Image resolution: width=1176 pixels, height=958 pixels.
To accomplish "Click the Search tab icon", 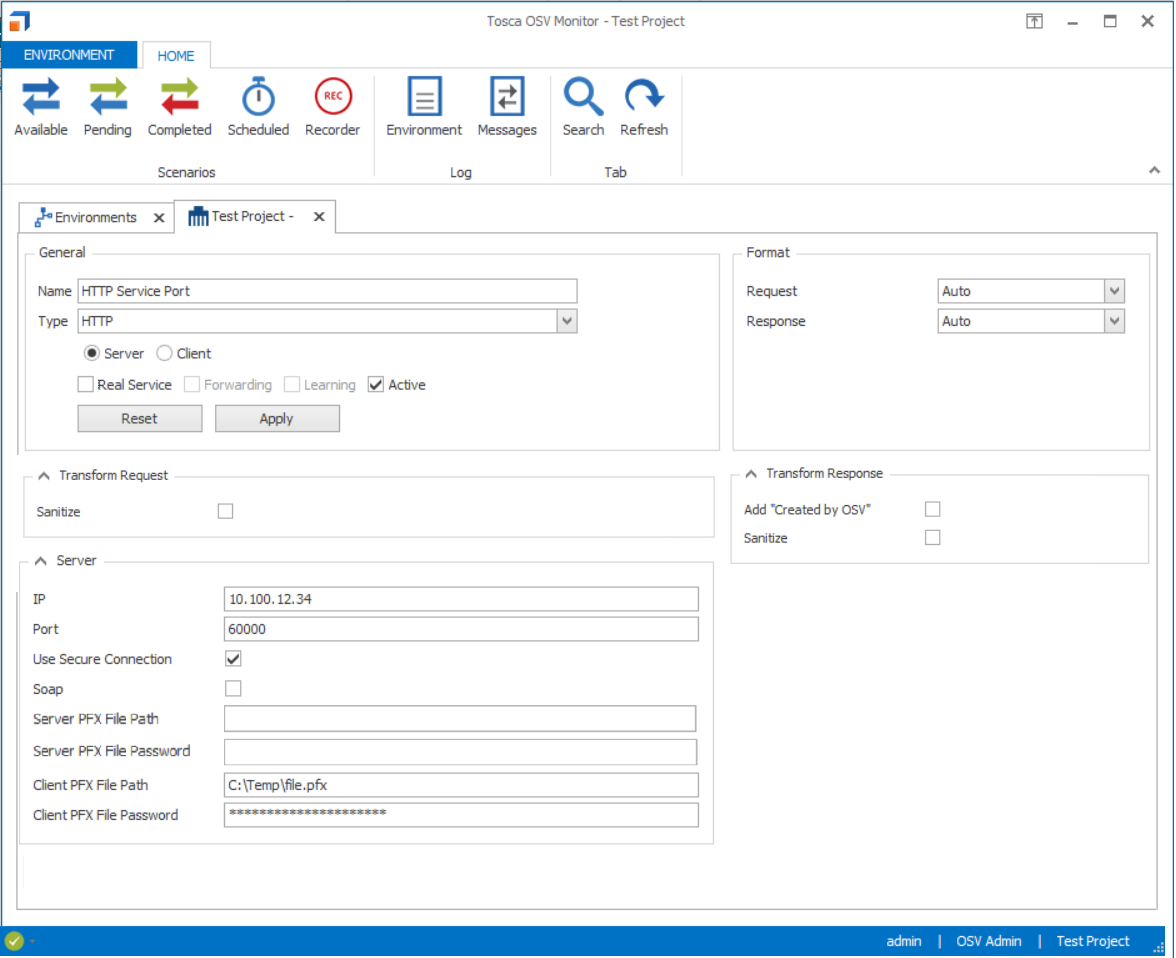I will 583,108.
